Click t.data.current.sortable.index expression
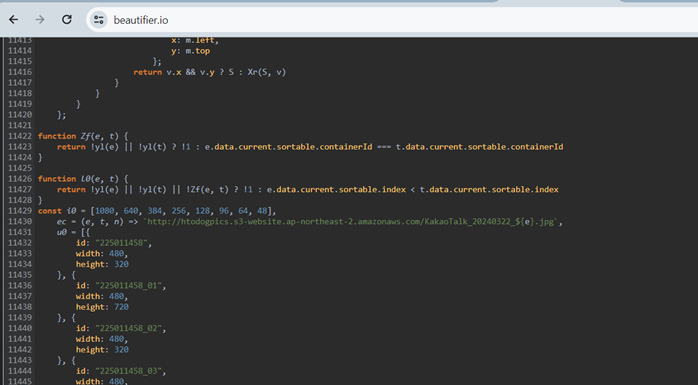The width and height of the screenshot is (698, 385). click(x=489, y=190)
